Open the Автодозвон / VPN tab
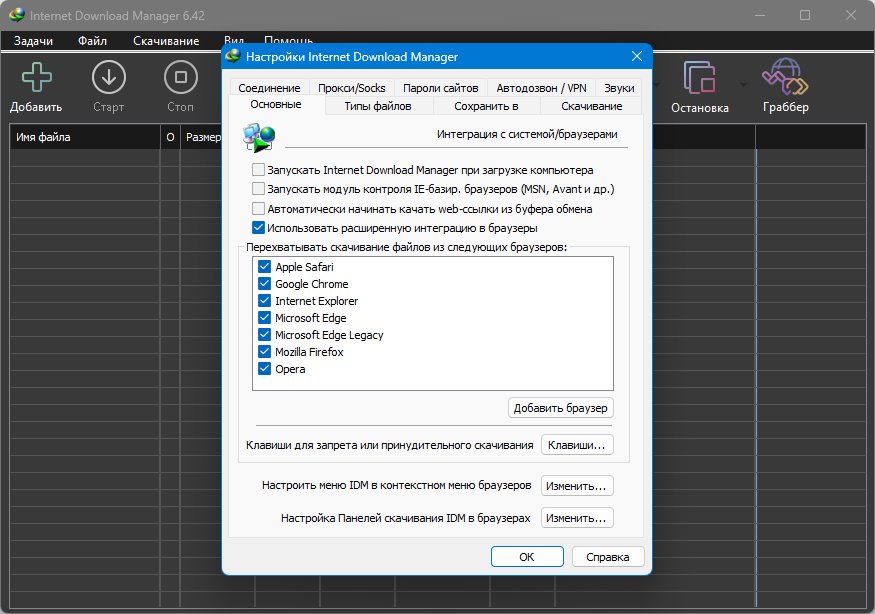This screenshot has height=614, width=875. pos(541,88)
